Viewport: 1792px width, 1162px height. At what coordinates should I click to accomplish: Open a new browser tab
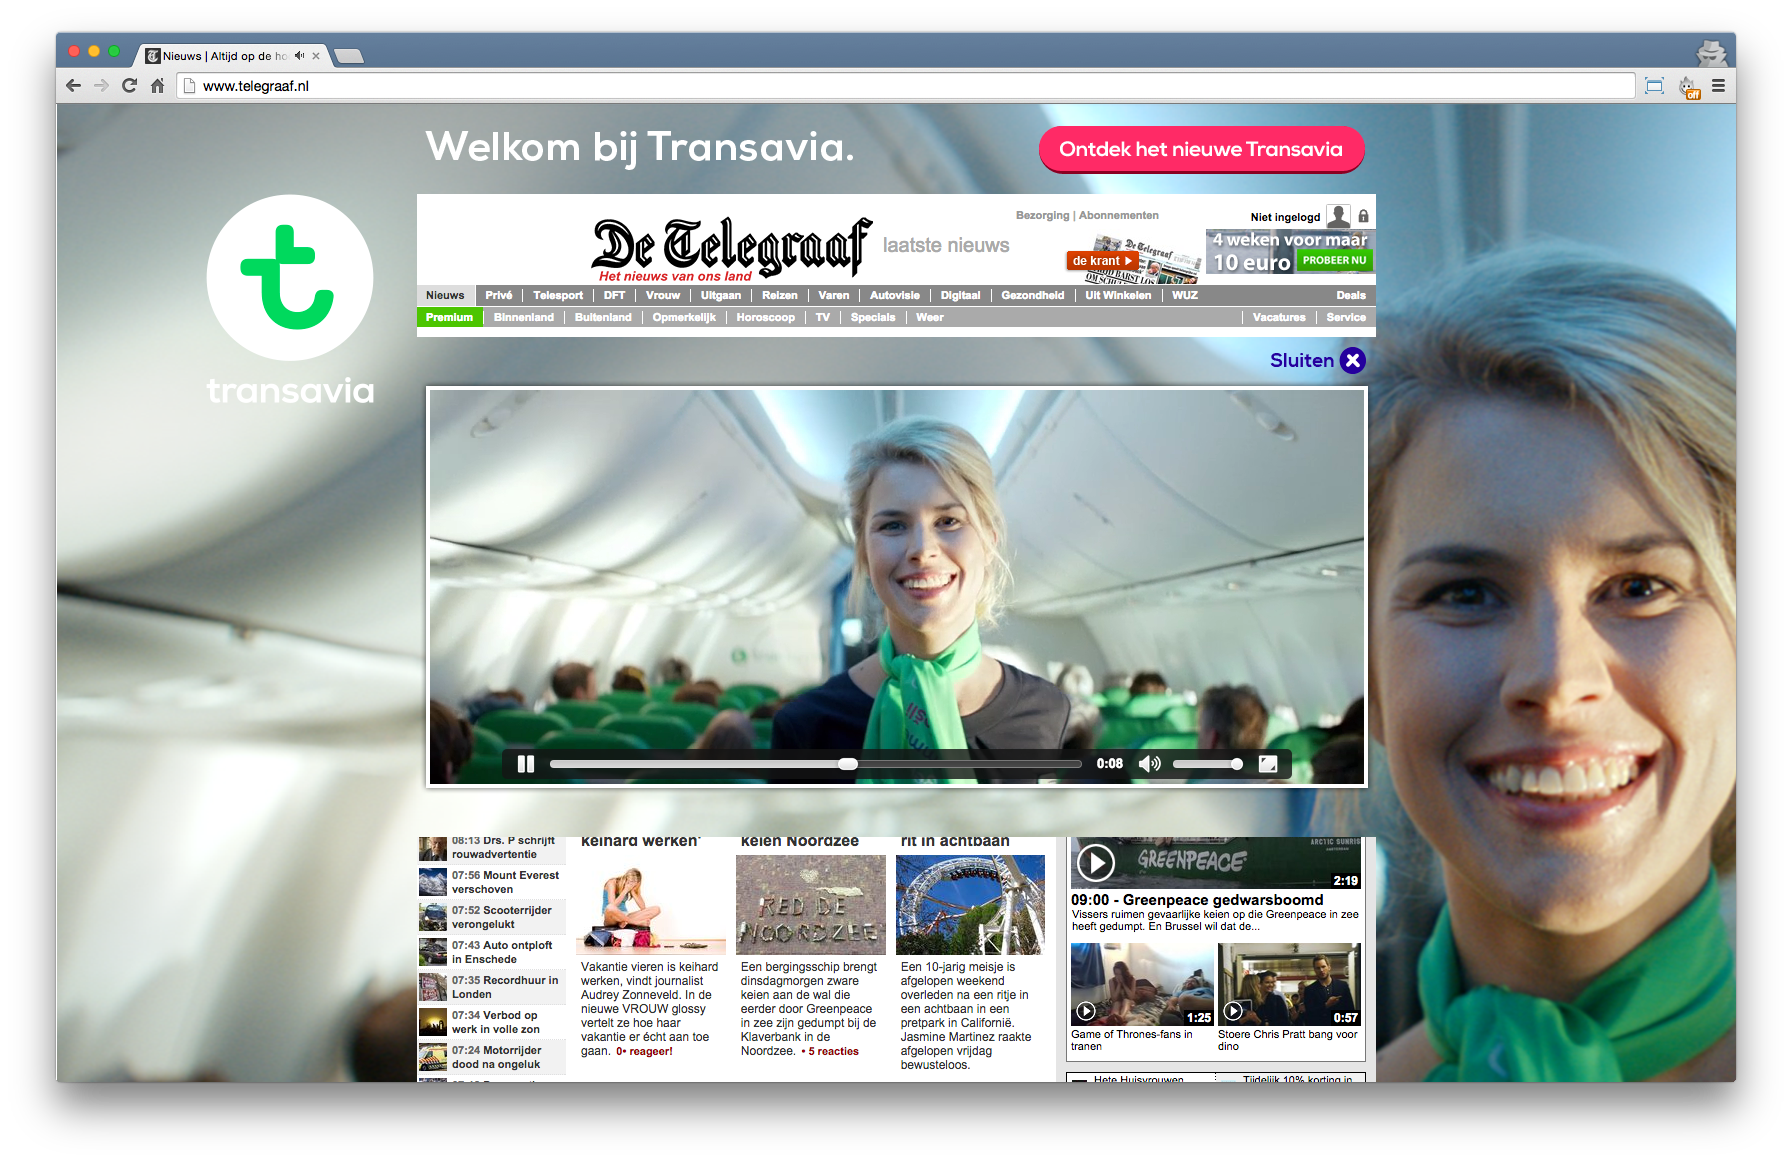[x=348, y=56]
